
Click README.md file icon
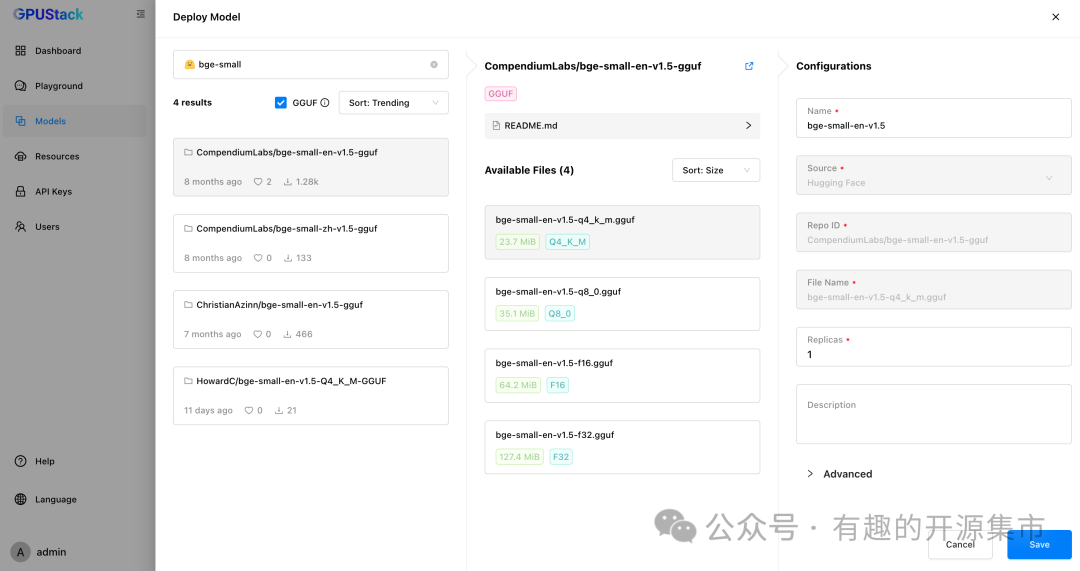click(x=496, y=125)
